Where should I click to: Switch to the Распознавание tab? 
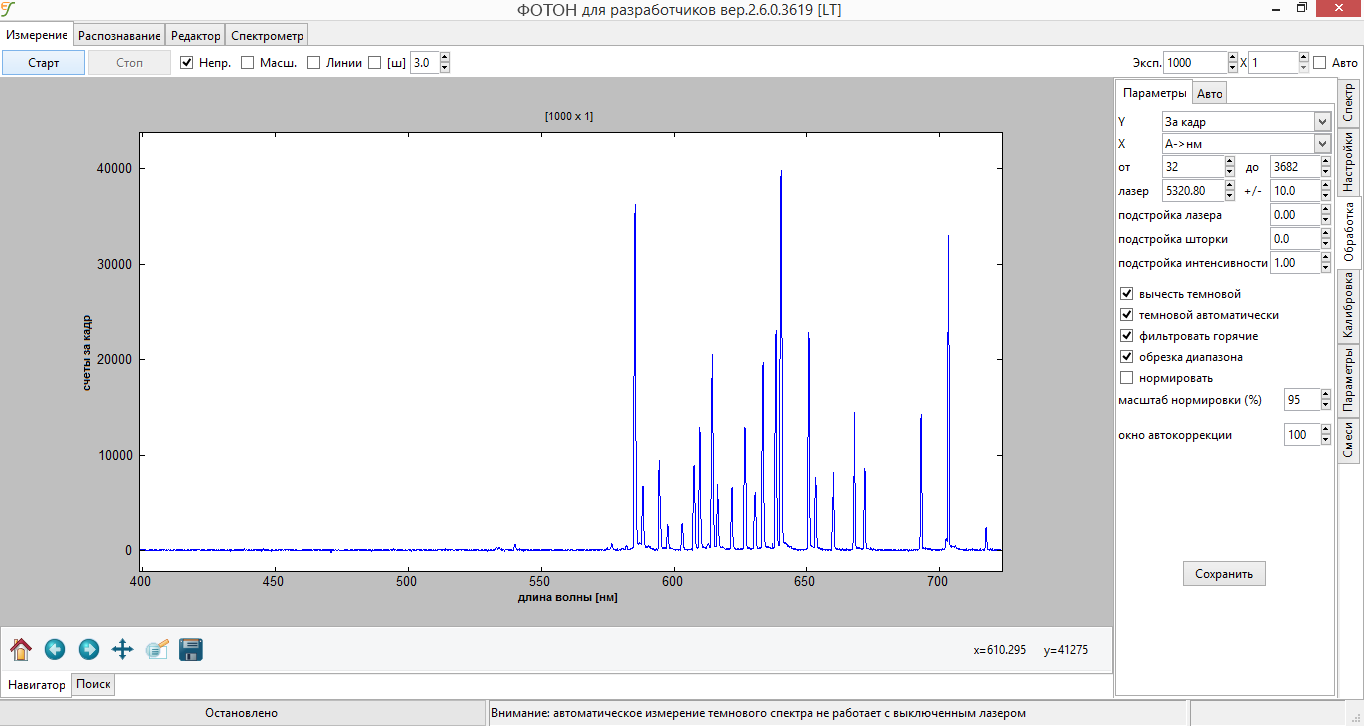(120, 35)
